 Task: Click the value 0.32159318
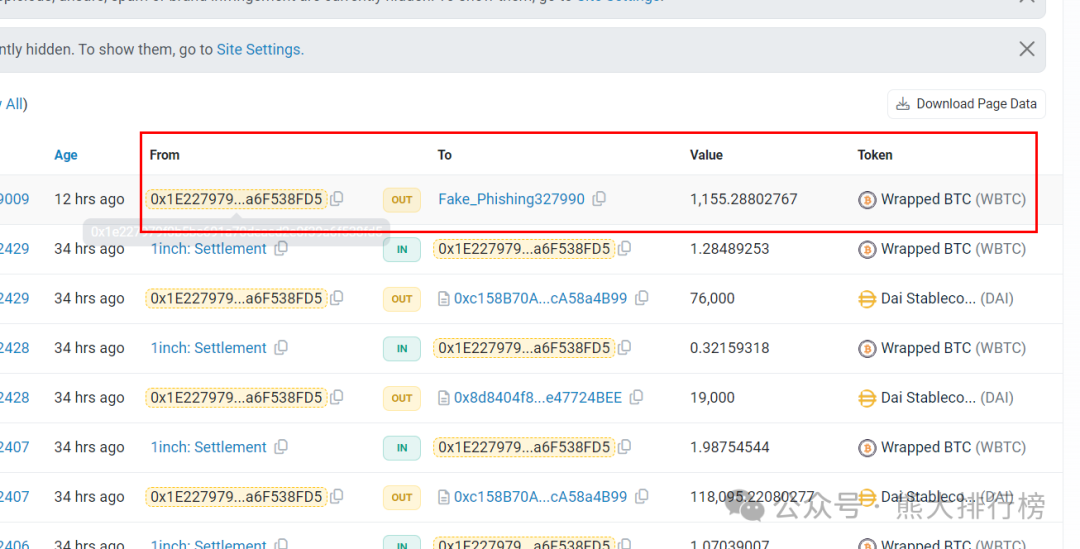pyautogui.click(x=729, y=348)
